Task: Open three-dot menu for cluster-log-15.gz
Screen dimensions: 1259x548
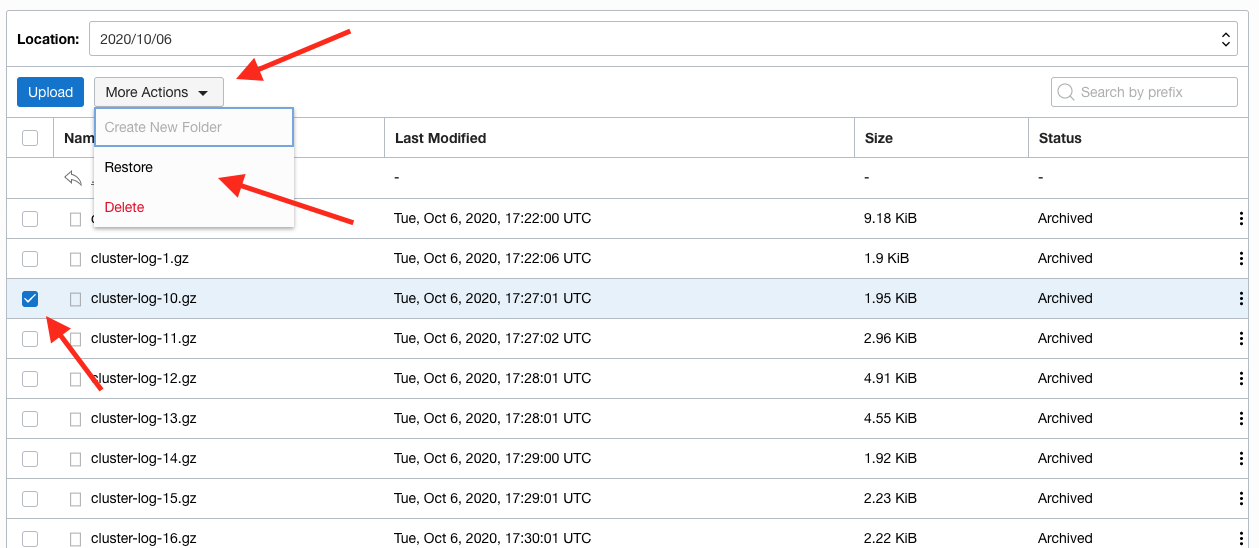Action: (1241, 498)
